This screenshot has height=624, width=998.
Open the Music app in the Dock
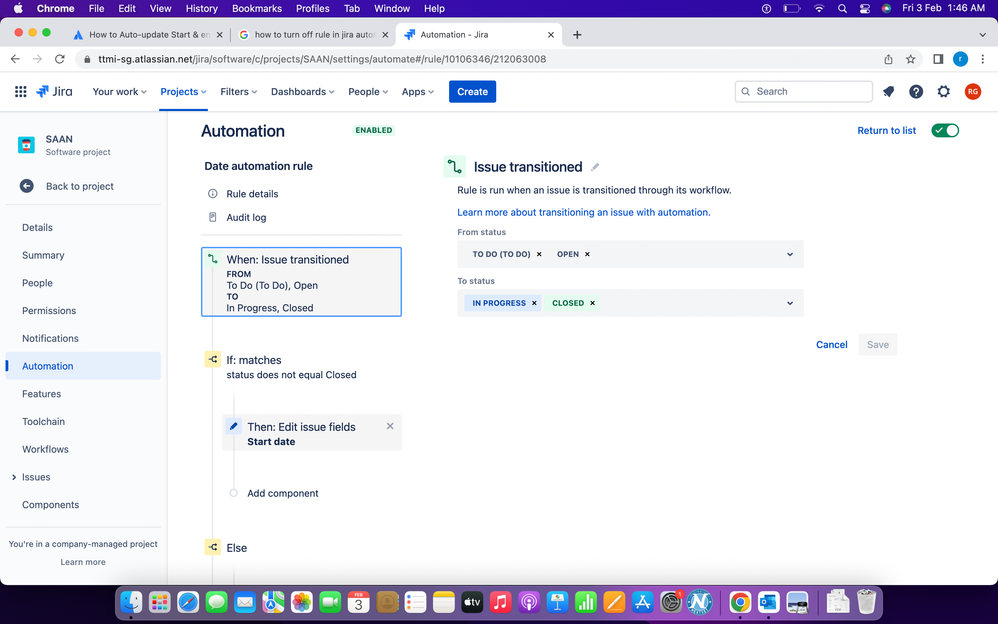click(500, 602)
